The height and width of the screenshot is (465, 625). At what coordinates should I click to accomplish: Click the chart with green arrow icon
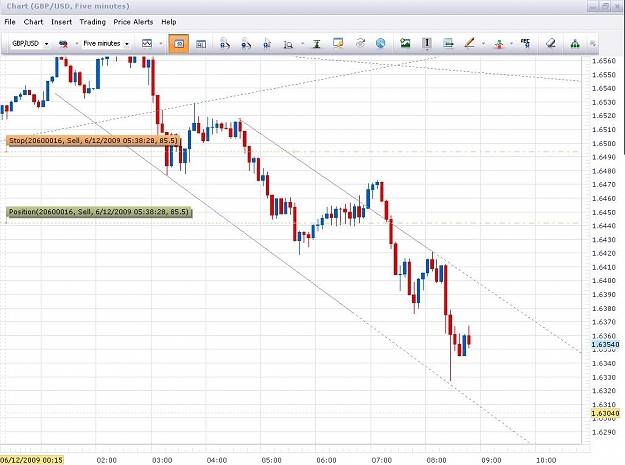click(x=448, y=43)
